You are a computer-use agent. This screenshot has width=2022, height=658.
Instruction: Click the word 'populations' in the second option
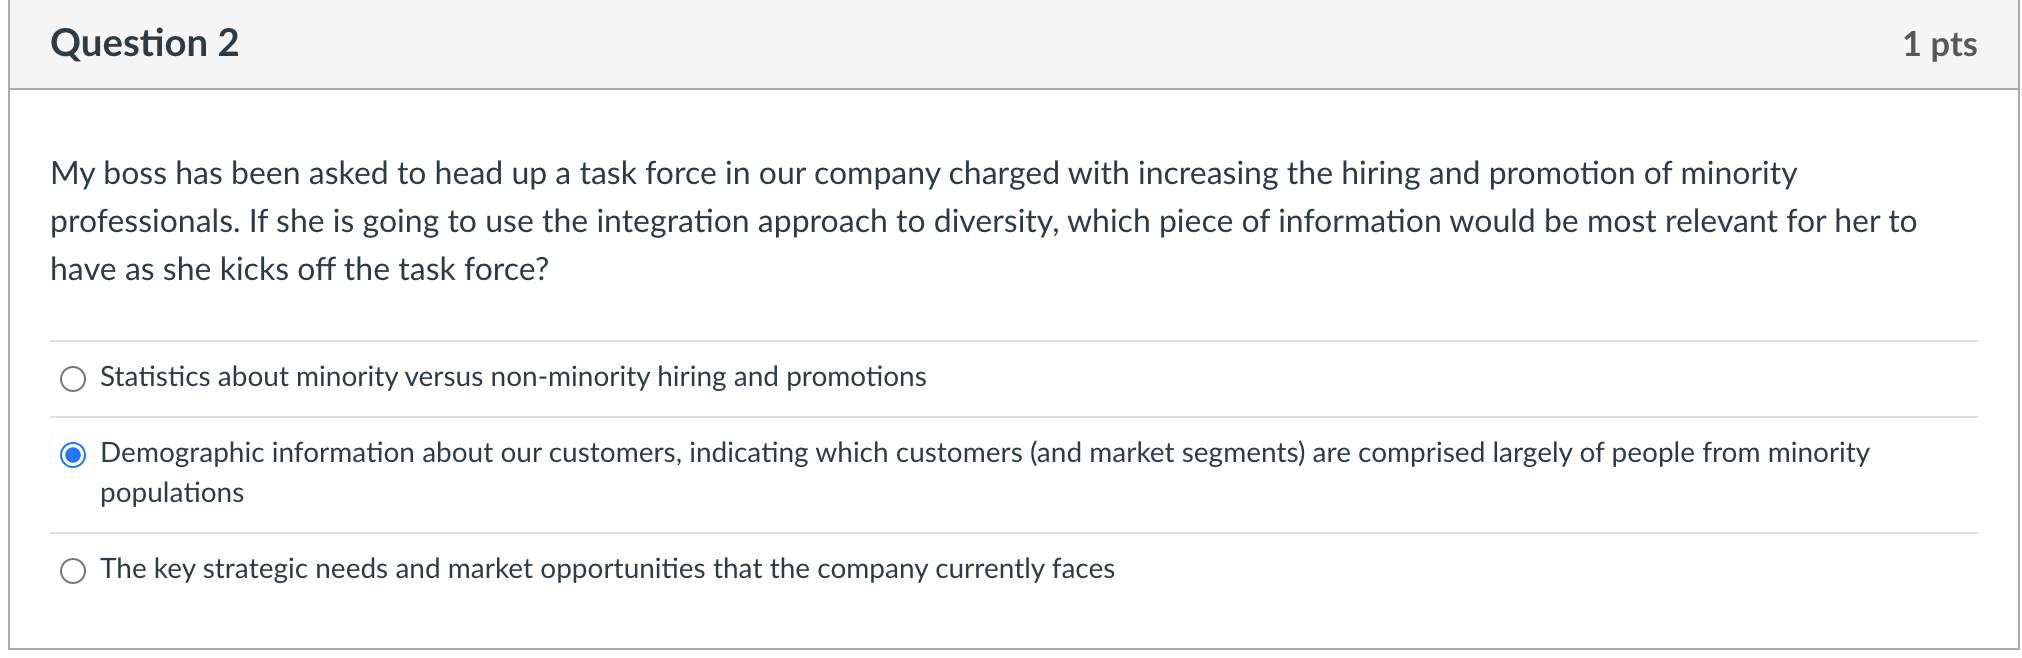(171, 493)
